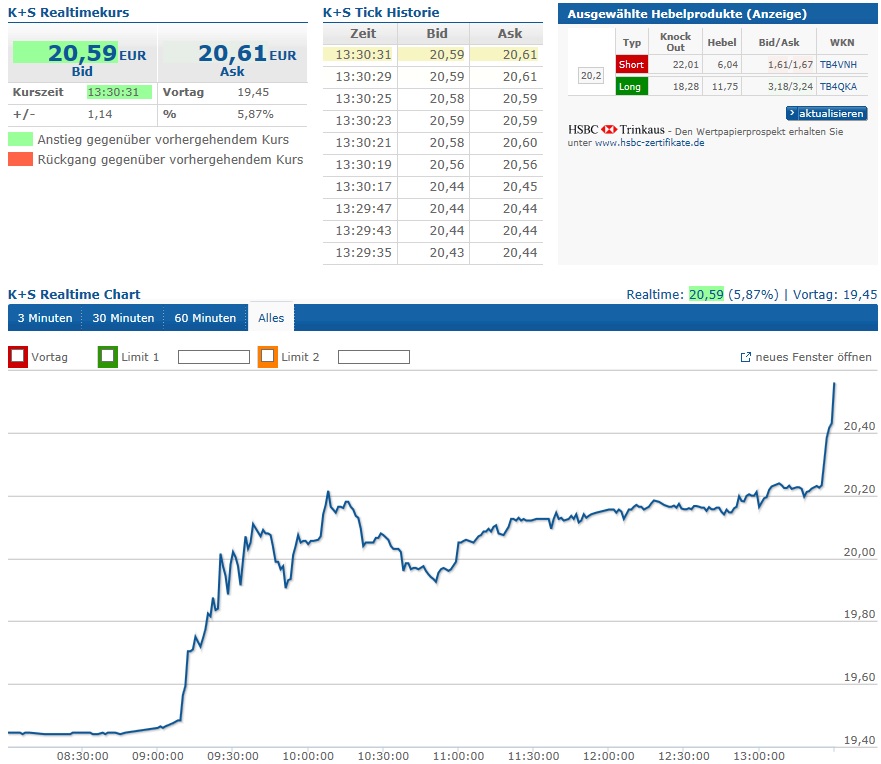The height and width of the screenshot is (764, 881).
Task: Select tick time 13:30:23
Action: 363,121
